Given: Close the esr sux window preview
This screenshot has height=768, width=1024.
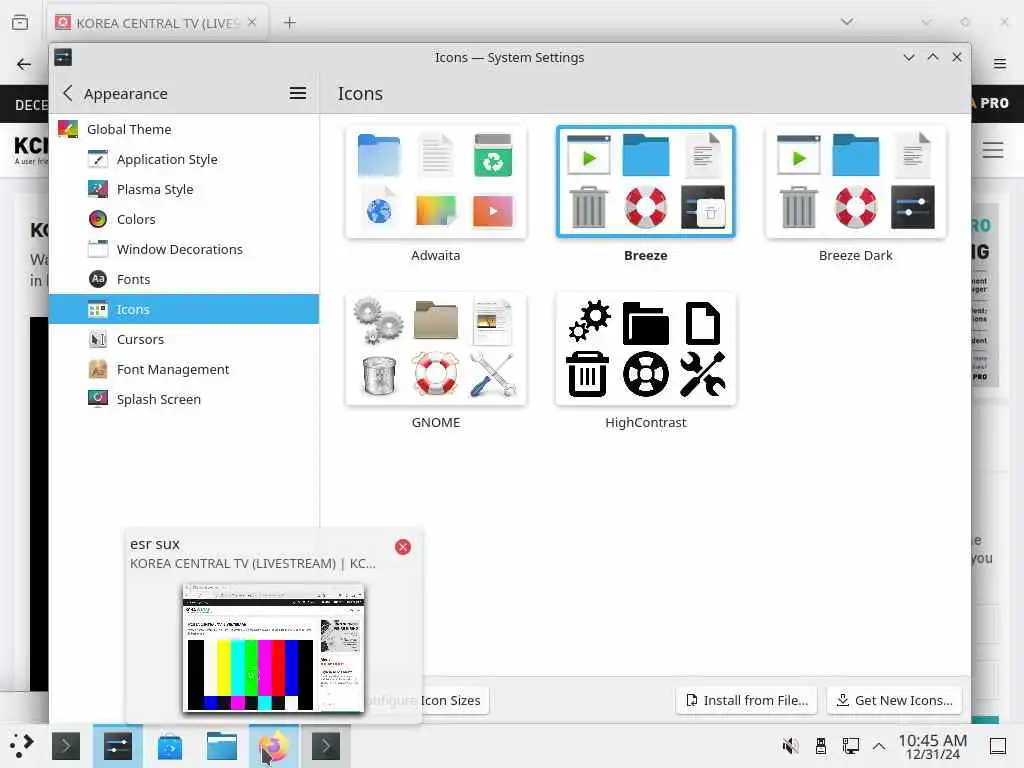Looking at the screenshot, I should [x=403, y=547].
